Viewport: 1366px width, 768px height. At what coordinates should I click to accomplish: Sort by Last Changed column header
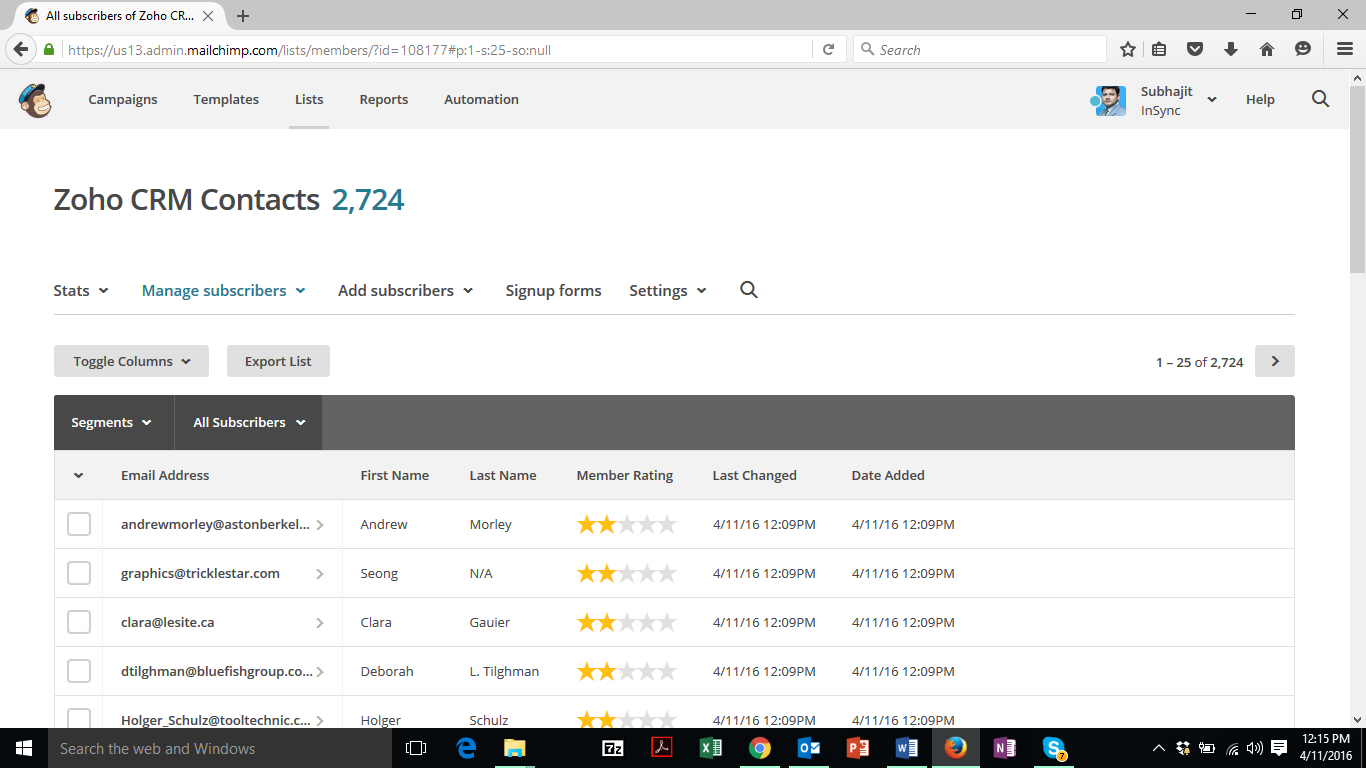pyautogui.click(x=754, y=475)
